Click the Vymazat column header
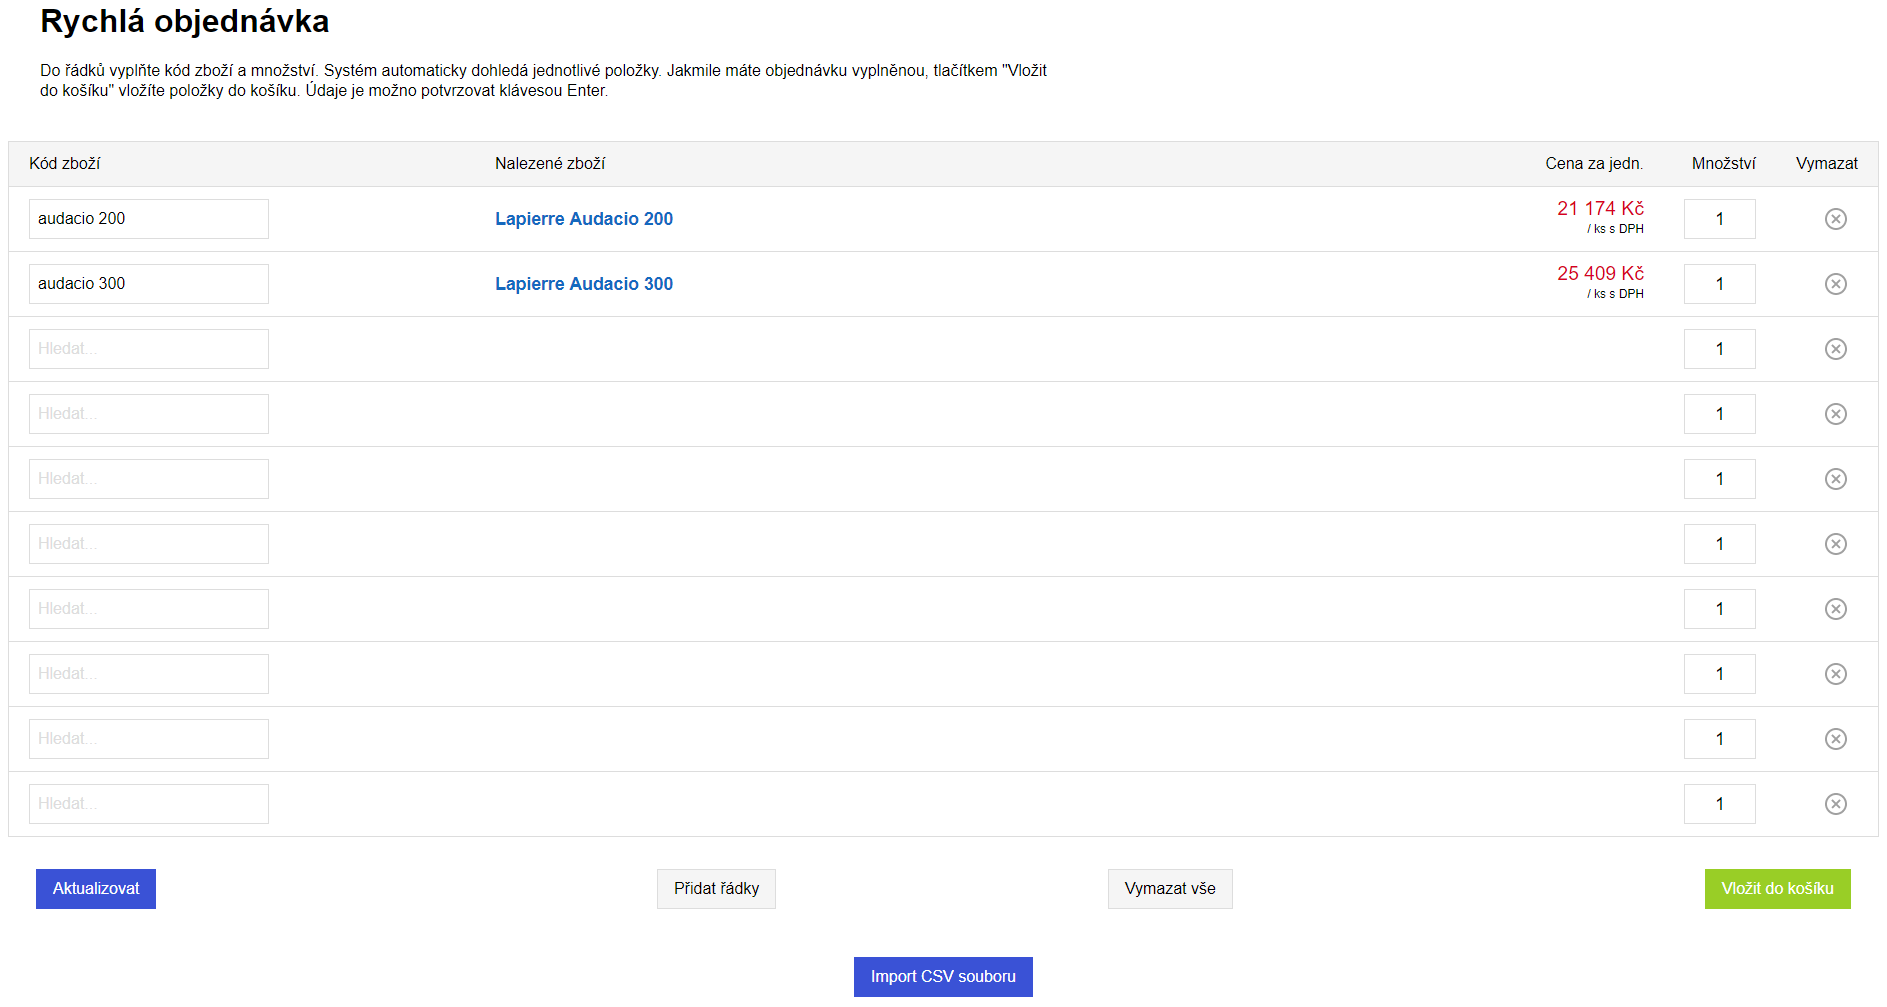1887x1007 pixels. coord(1827,164)
